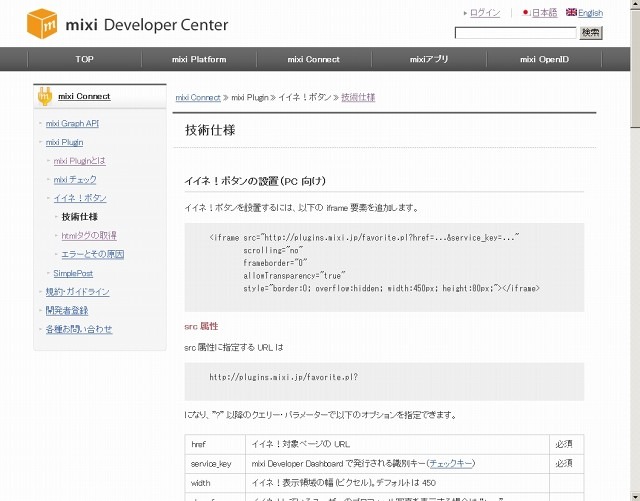The image size is (640, 501).
Task: Open the mixi OpenID navigation tab
Action: (x=544, y=59)
